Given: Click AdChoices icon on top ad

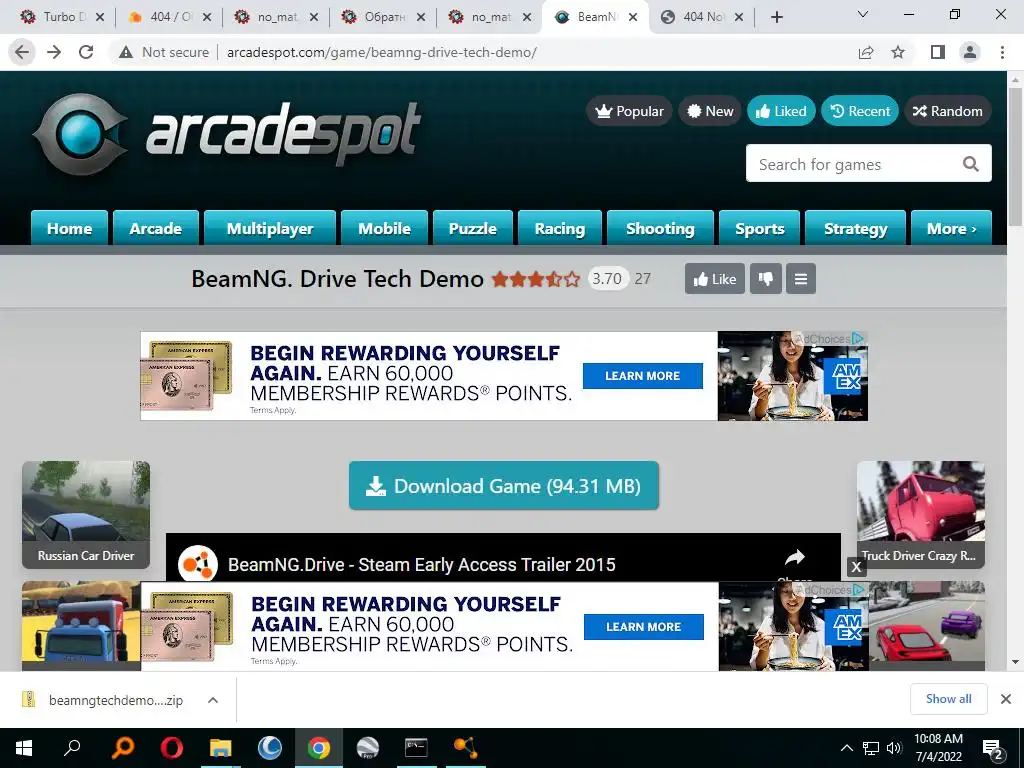Looking at the screenshot, I should click(857, 338).
